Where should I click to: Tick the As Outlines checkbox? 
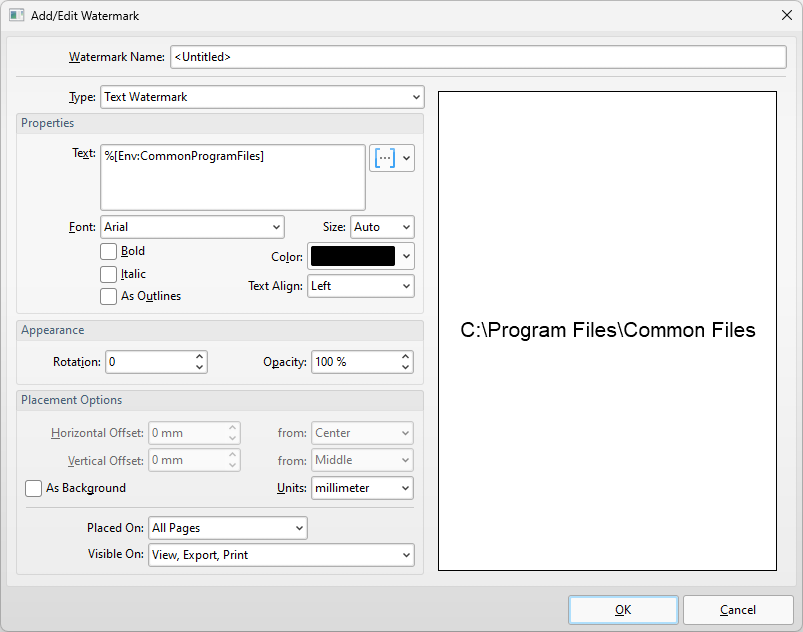tap(109, 296)
